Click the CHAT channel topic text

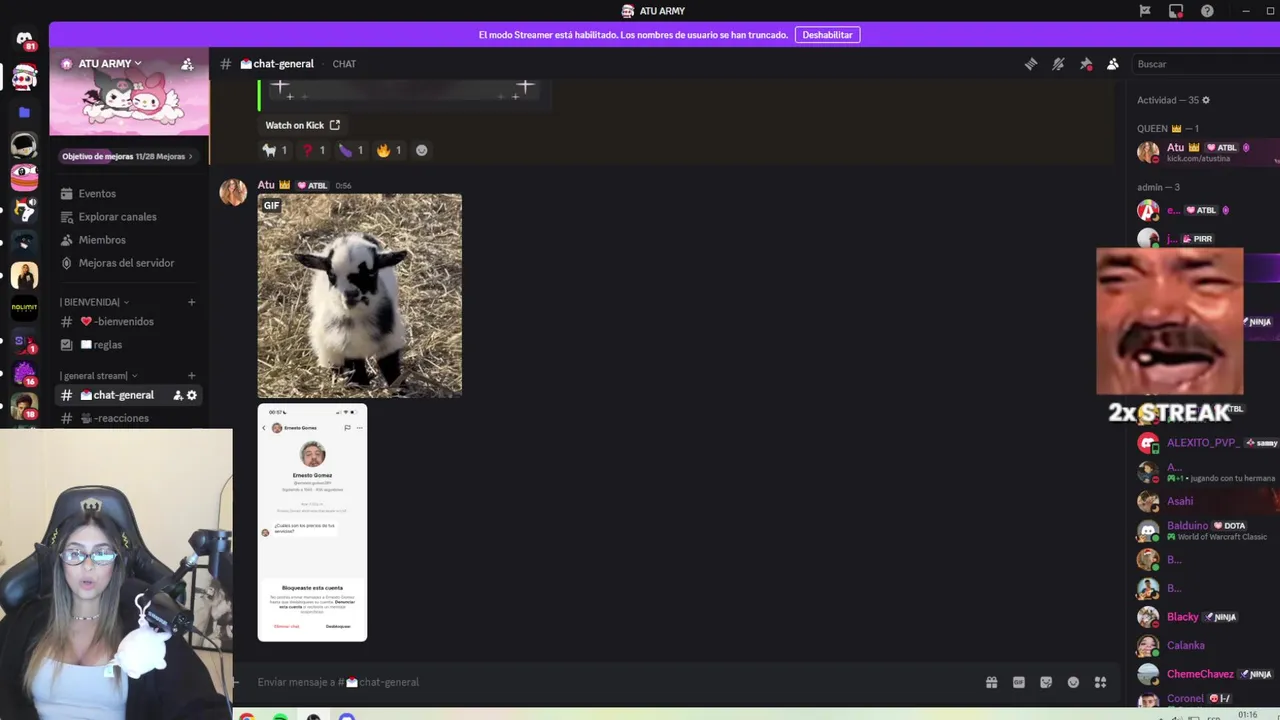pos(344,64)
